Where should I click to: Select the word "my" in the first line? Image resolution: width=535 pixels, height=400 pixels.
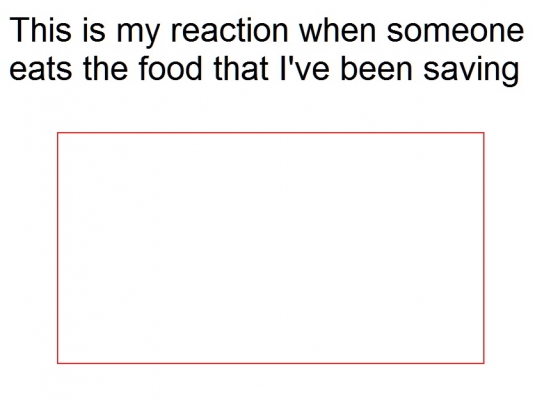(138, 33)
